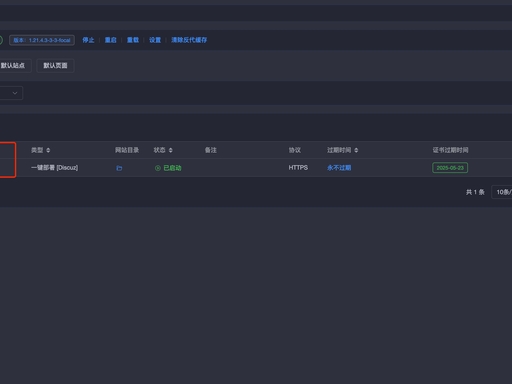Image resolution: width=512 pixels, height=384 pixels.
Task: Click the 永不过期 expiry link
Action: coord(339,168)
